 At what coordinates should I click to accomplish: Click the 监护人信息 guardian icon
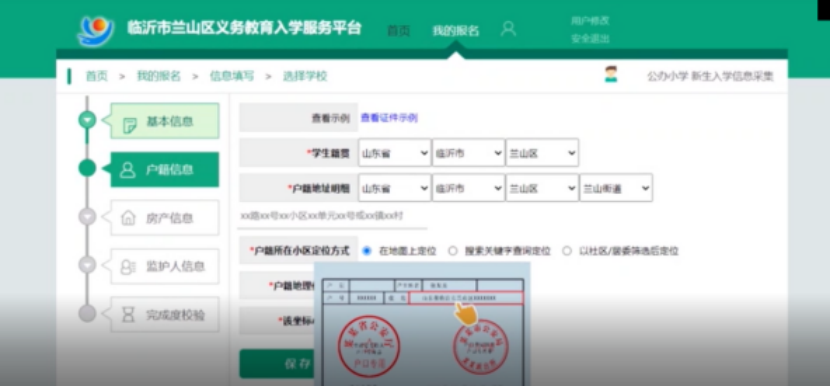point(128,267)
